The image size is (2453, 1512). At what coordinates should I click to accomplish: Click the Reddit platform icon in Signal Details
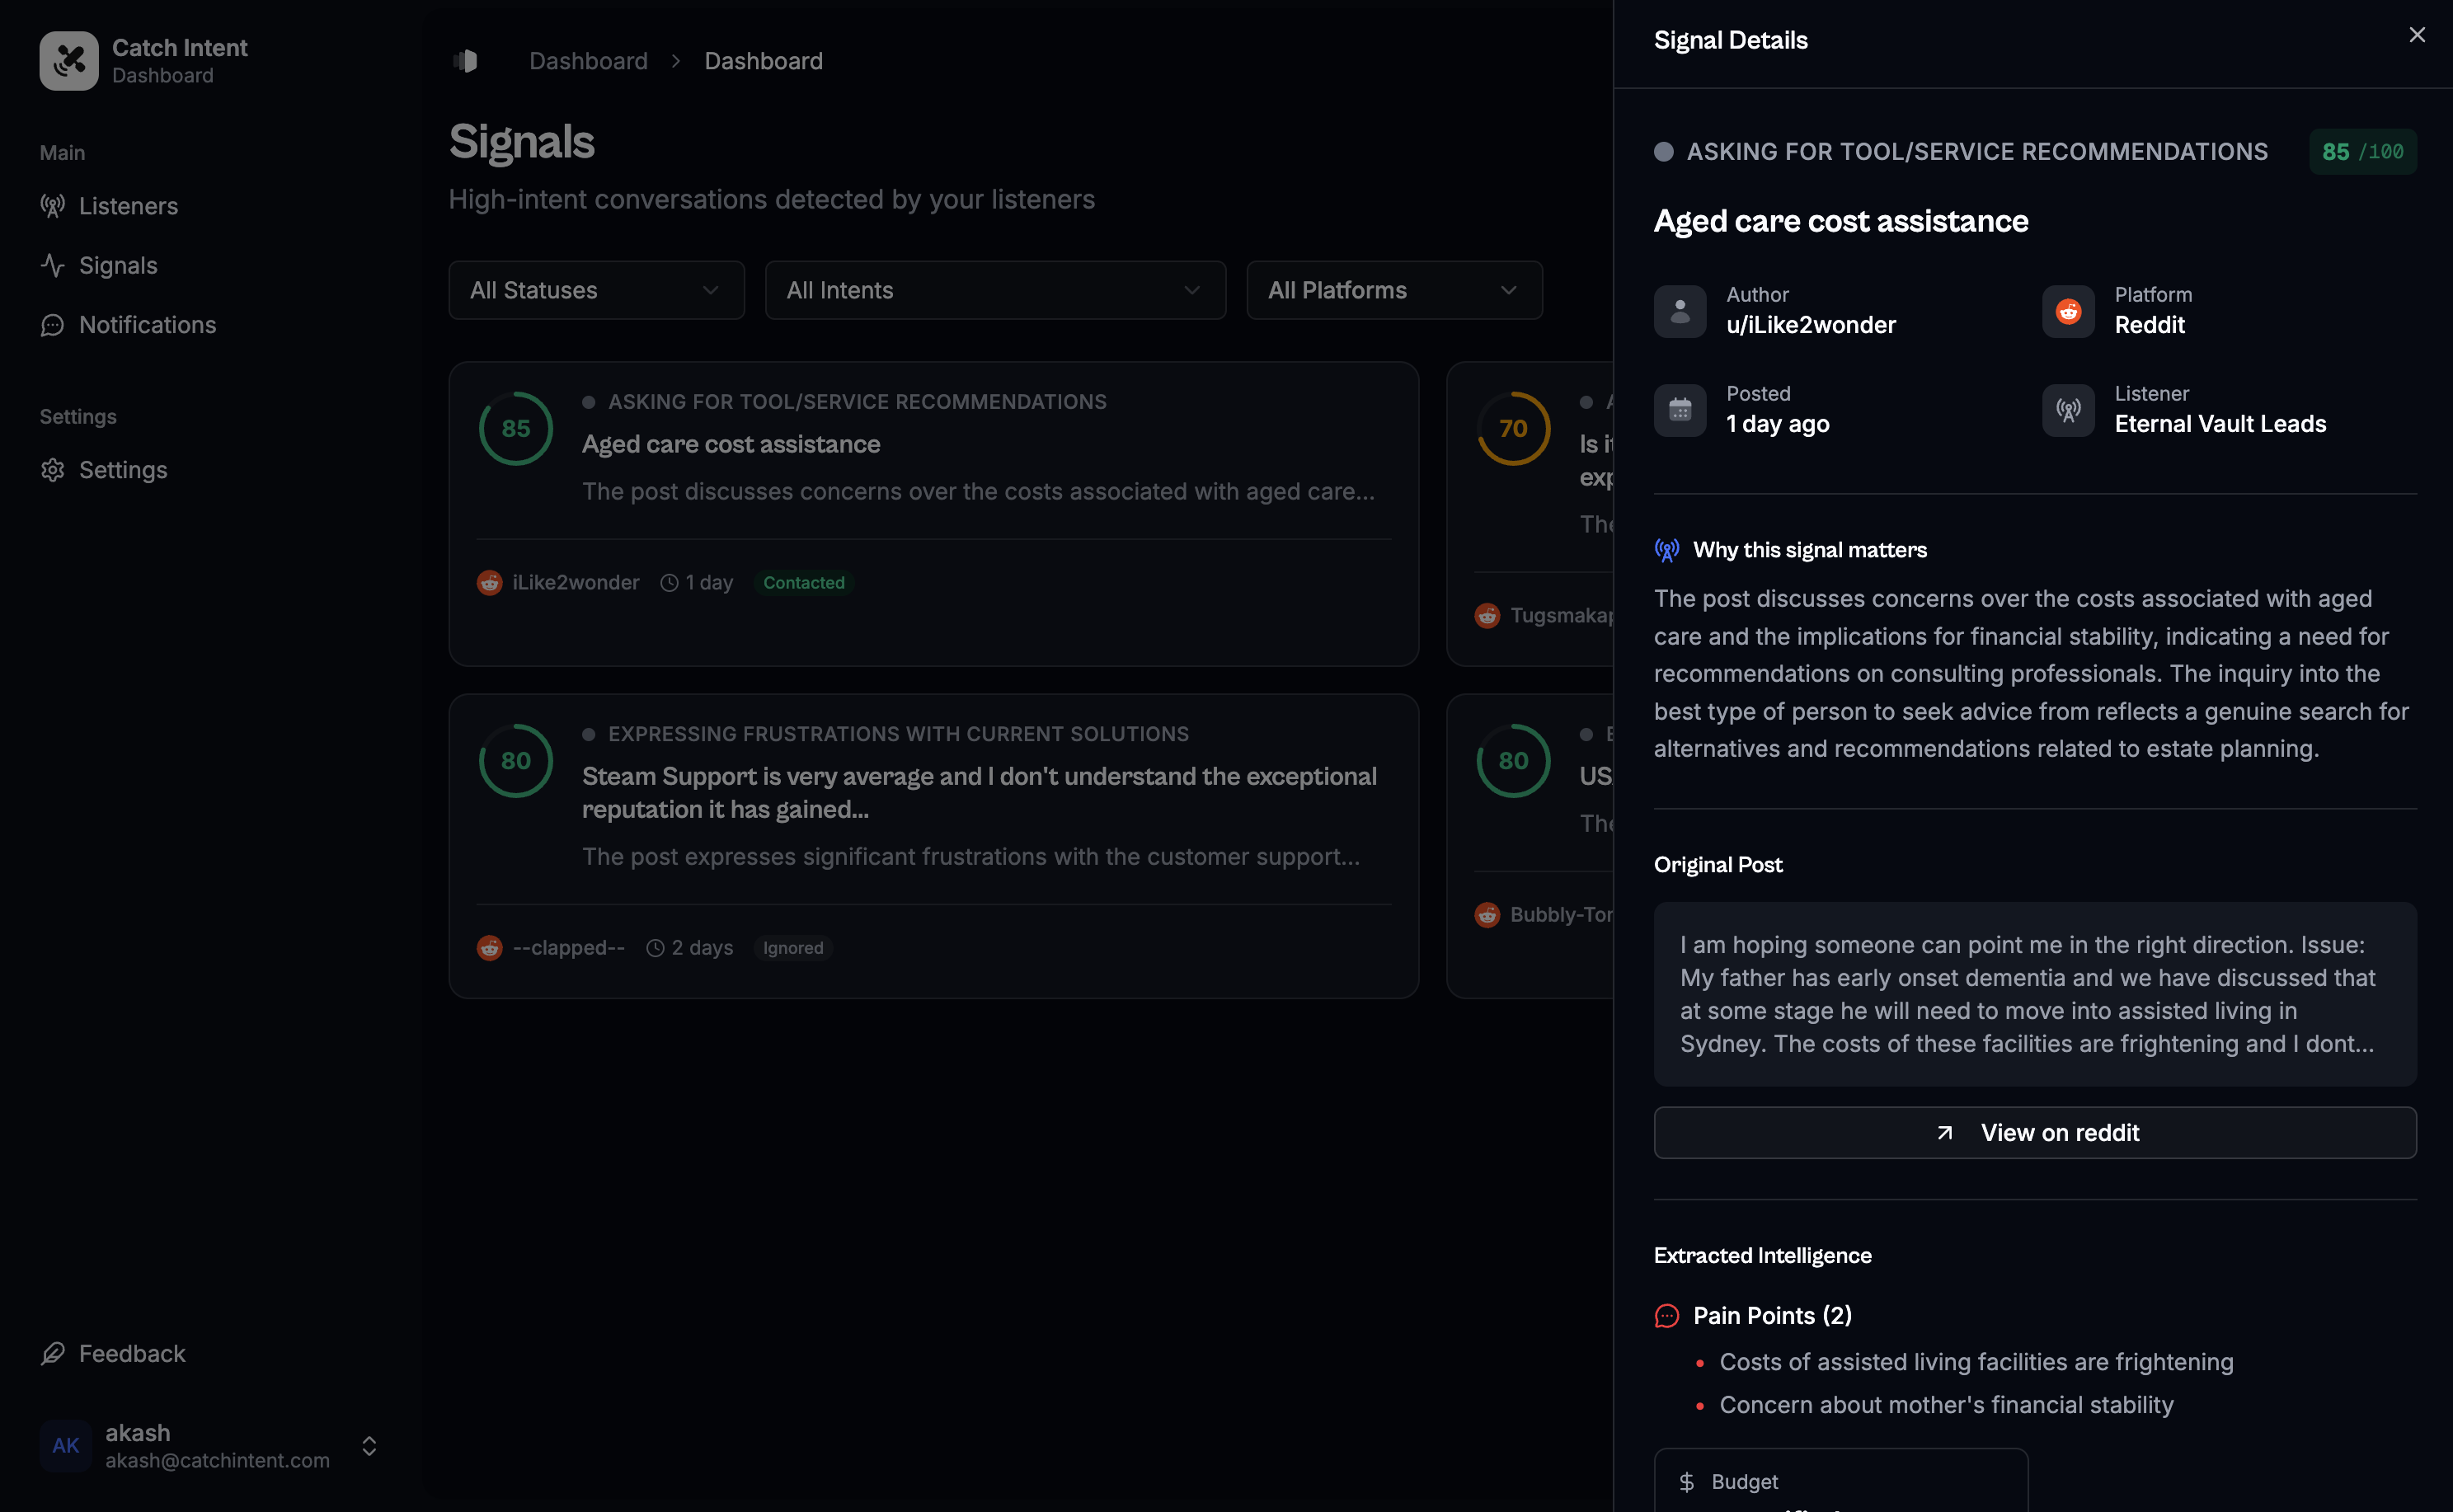2067,311
